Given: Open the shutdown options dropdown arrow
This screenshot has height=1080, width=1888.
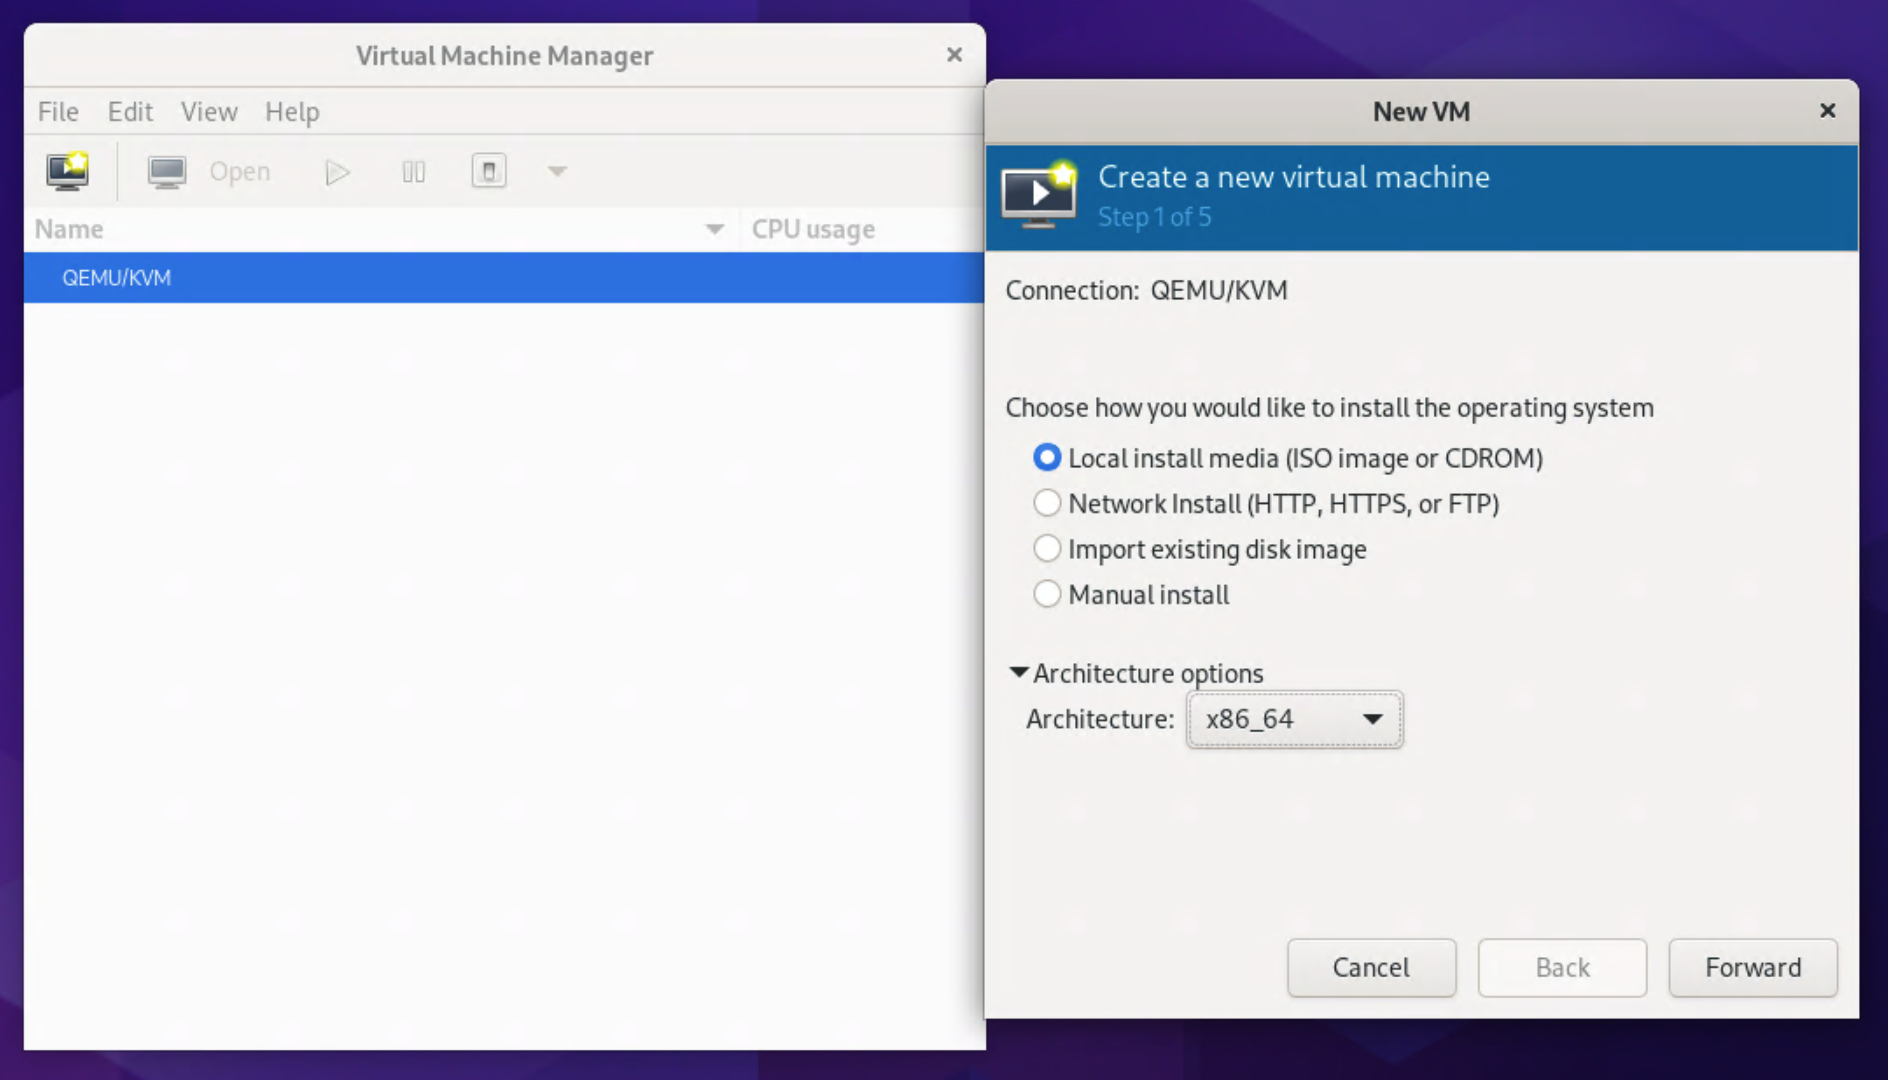Looking at the screenshot, I should tap(557, 171).
